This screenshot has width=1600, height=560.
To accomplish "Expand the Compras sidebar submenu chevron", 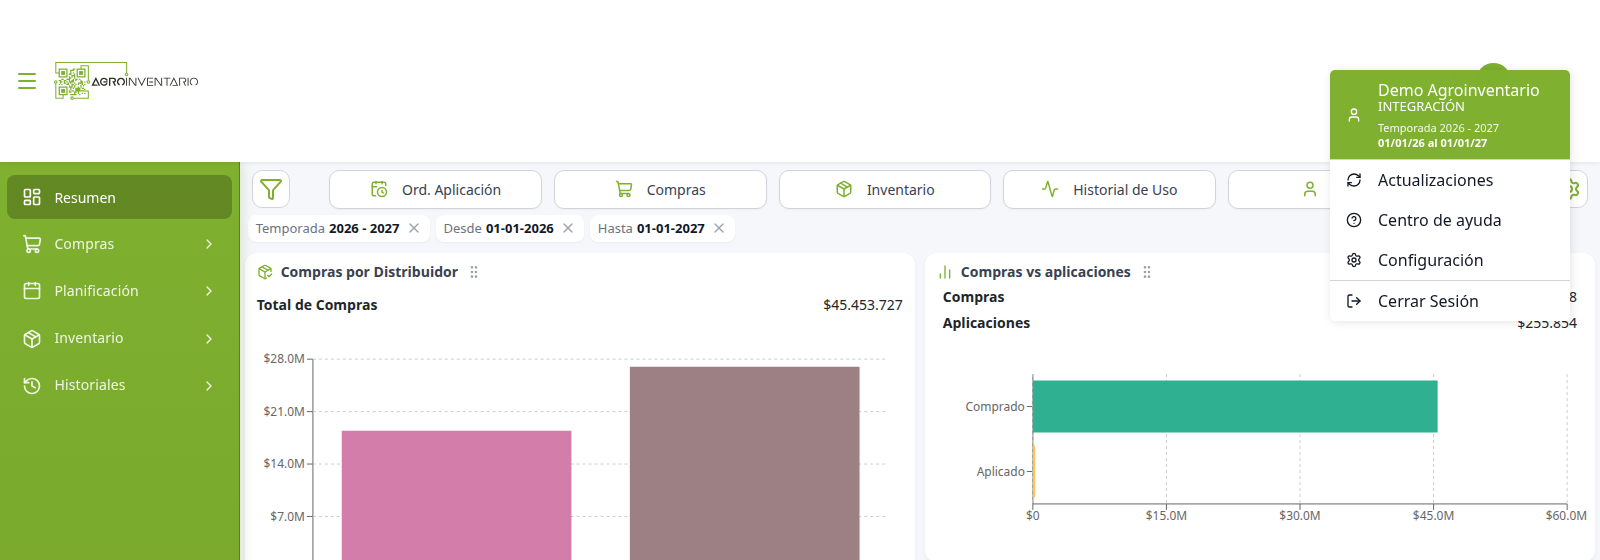I will 209,244.
